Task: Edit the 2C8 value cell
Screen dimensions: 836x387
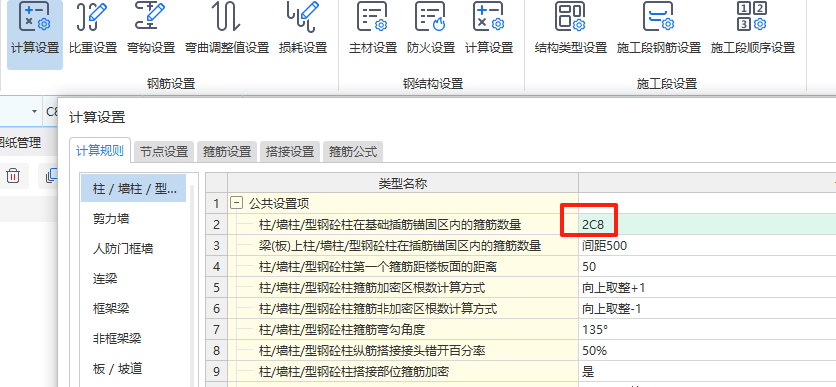Action: pyautogui.click(x=707, y=224)
